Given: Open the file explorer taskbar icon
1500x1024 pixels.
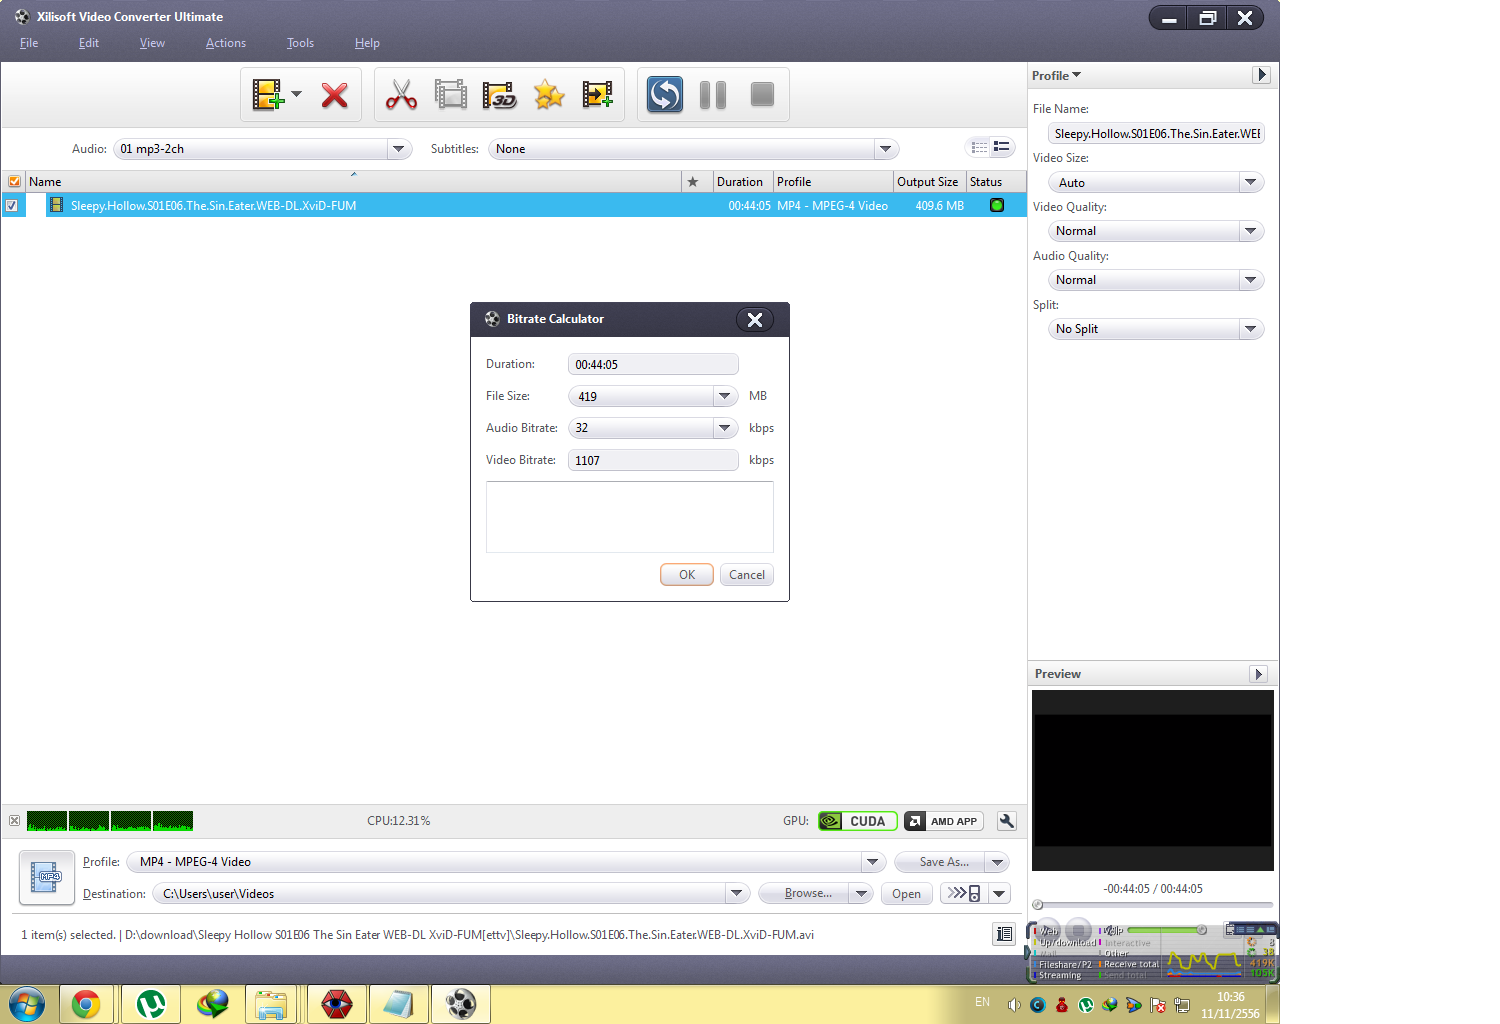Looking at the screenshot, I should [271, 1004].
